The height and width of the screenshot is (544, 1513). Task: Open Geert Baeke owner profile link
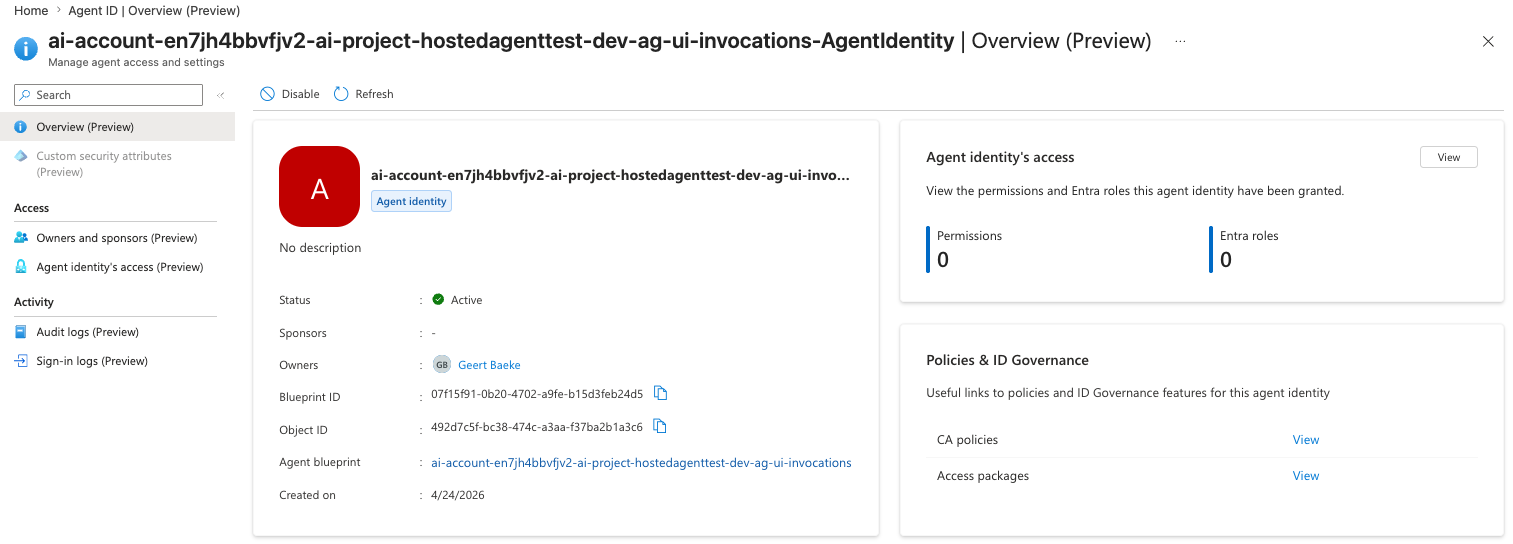(489, 365)
